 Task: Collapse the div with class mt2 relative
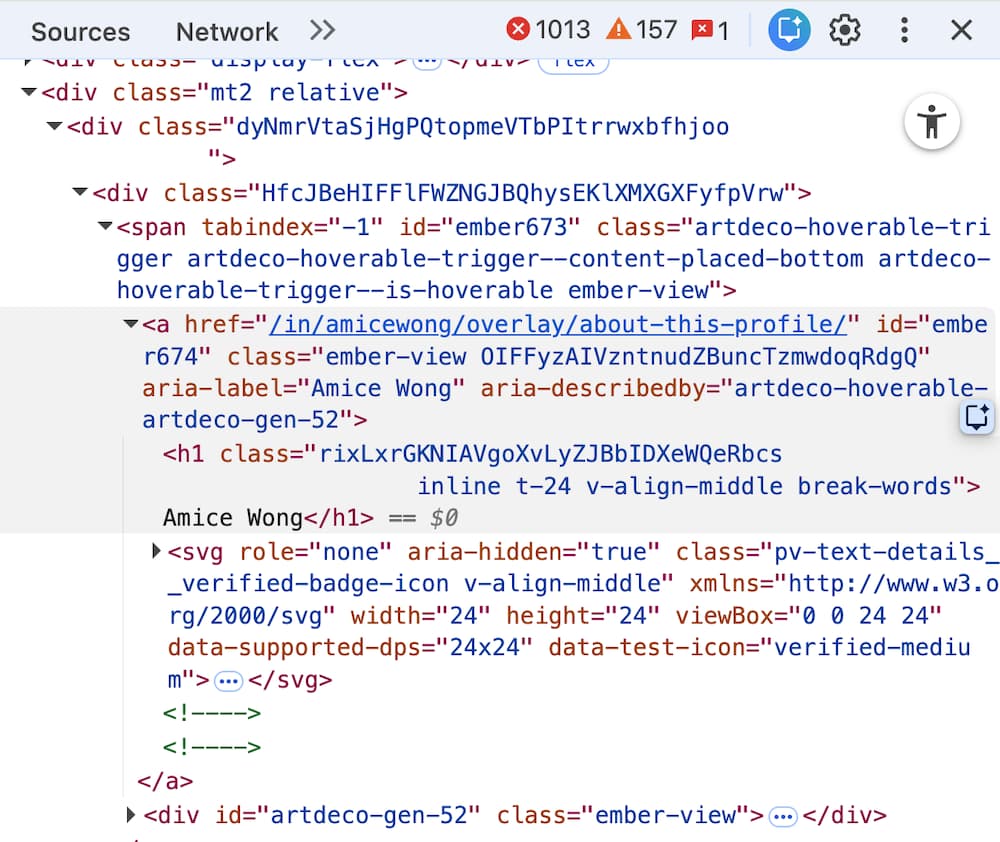tap(29, 93)
